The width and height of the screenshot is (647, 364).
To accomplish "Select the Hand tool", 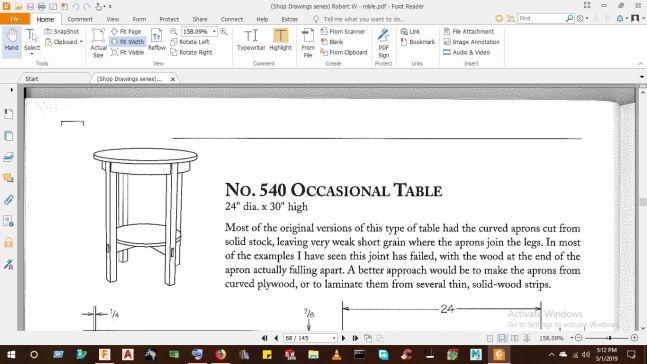I will pos(12,40).
